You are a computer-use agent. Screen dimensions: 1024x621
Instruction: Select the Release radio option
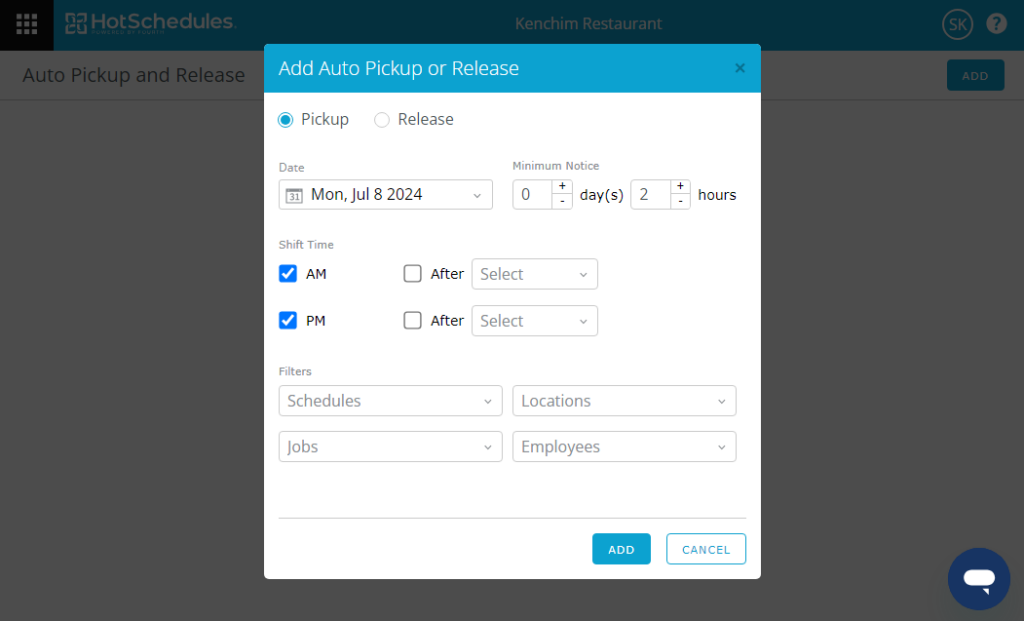click(x=382, y=120)
